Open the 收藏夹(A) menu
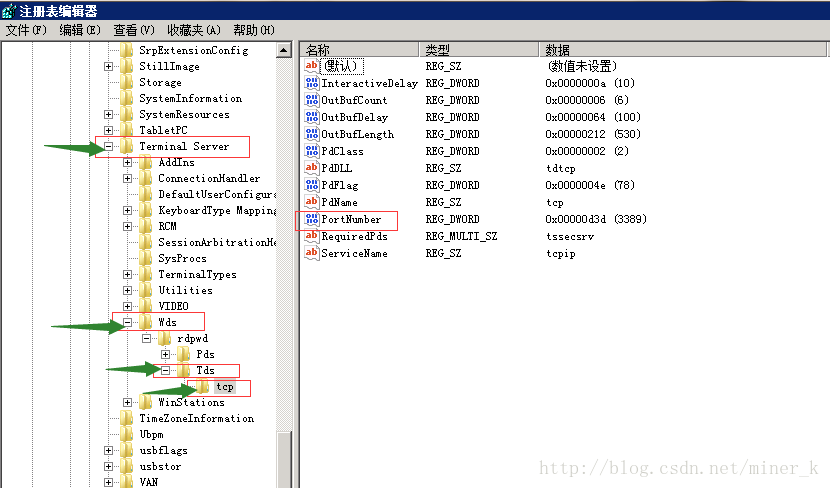The image size is (830, 488). 194,30
